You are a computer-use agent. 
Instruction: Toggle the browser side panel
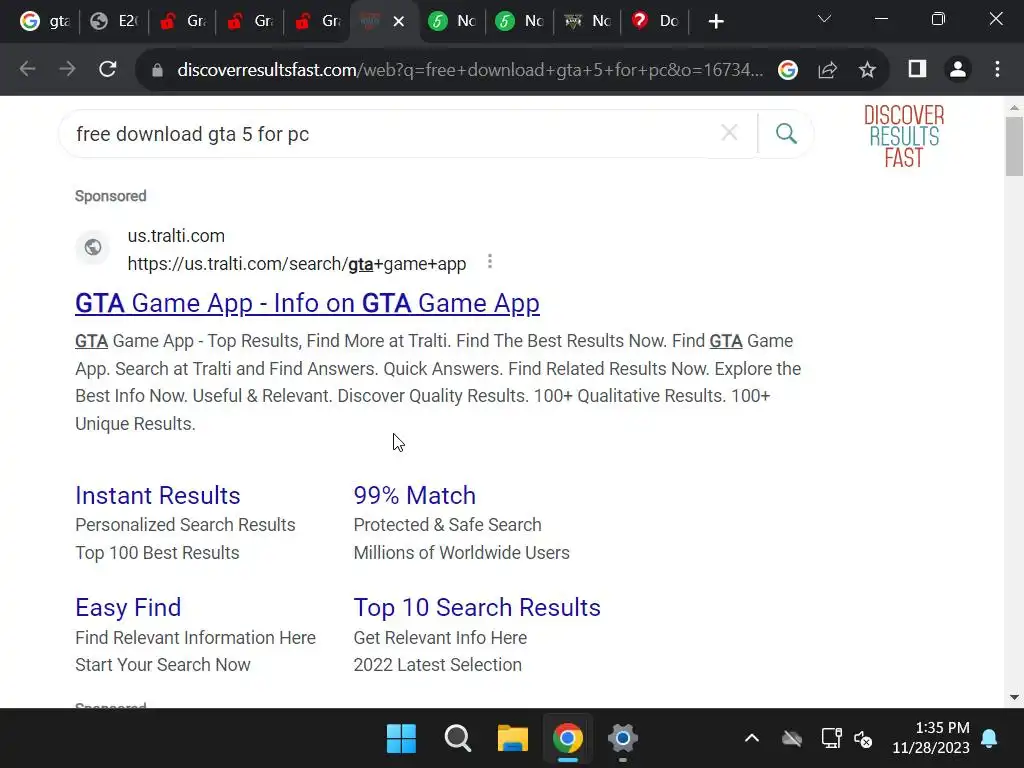click(x=917, y=69)
